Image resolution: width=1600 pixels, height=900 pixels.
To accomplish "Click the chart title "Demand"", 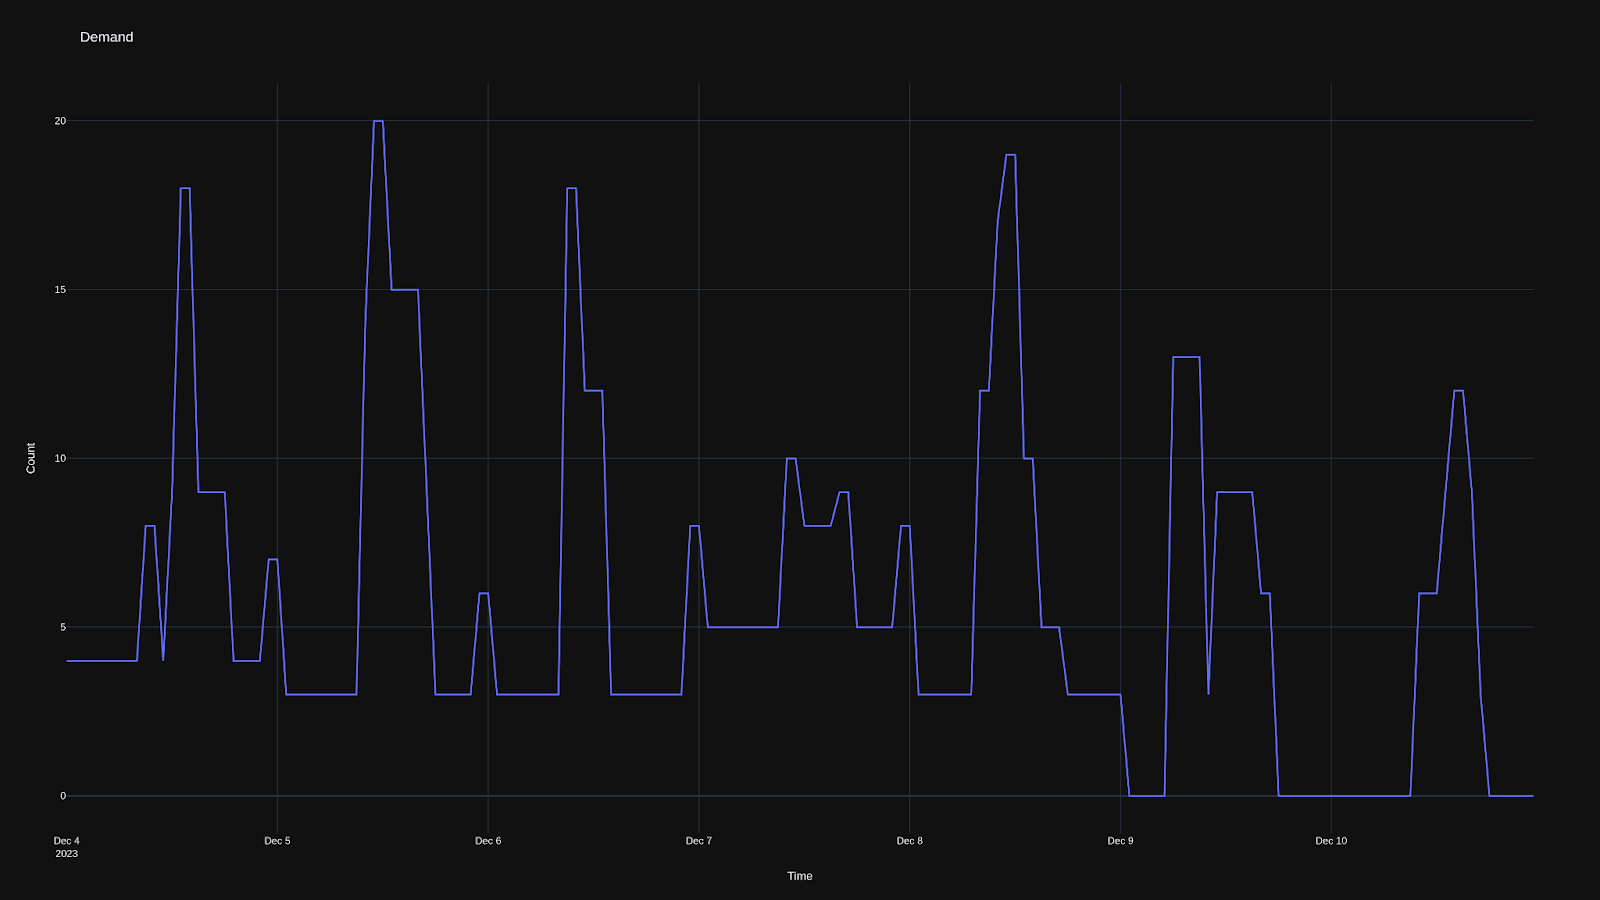I will click(107, 37).
